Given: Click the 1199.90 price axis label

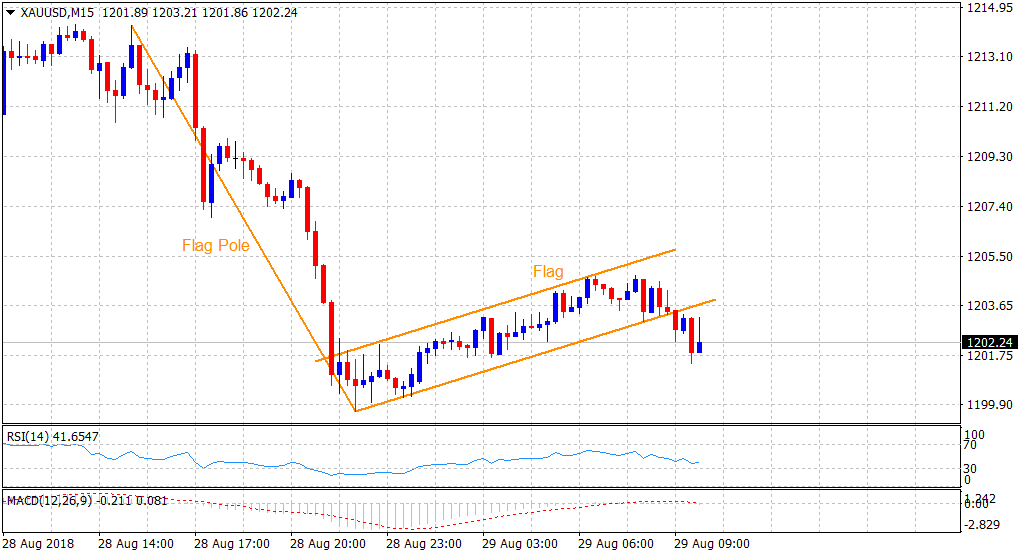Looking at the screenshot, I should [x=985, y=404].
